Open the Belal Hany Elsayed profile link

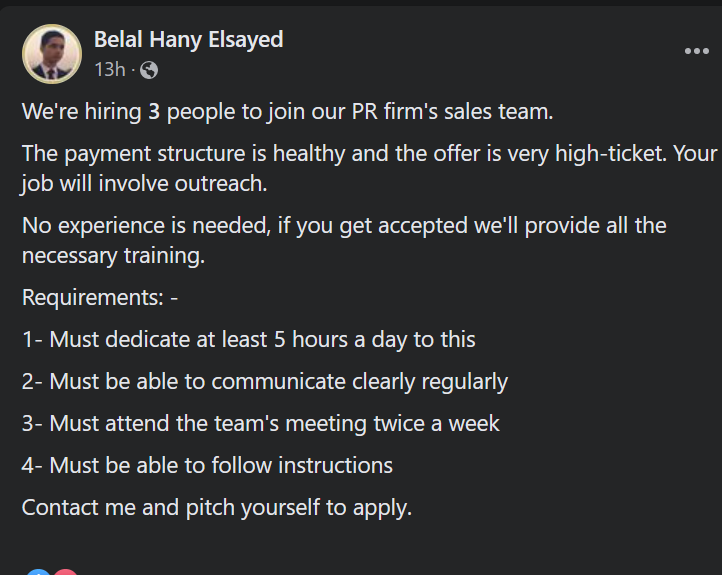188,40
